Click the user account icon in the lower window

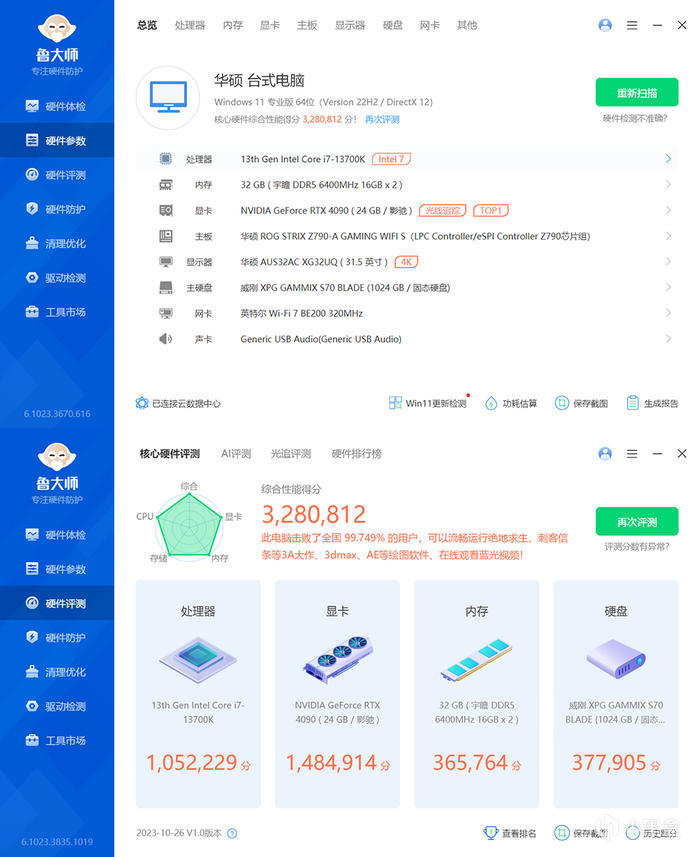coord(605,454)
